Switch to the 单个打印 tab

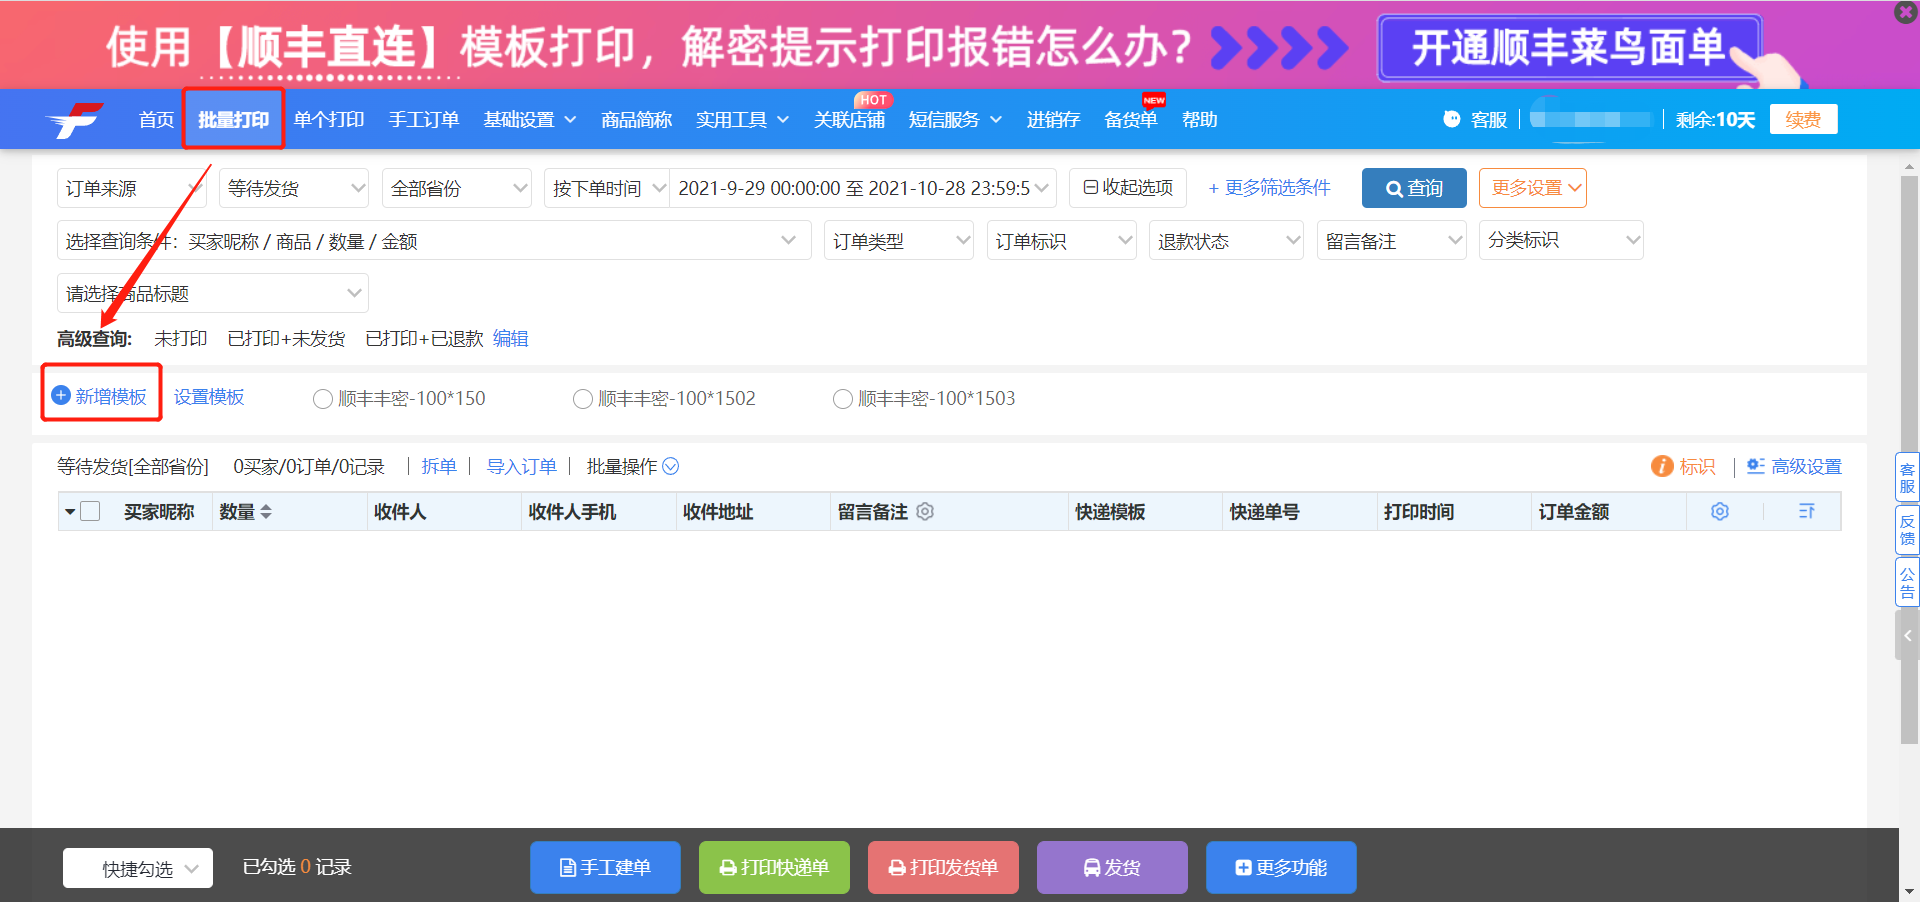coord(330,119)
